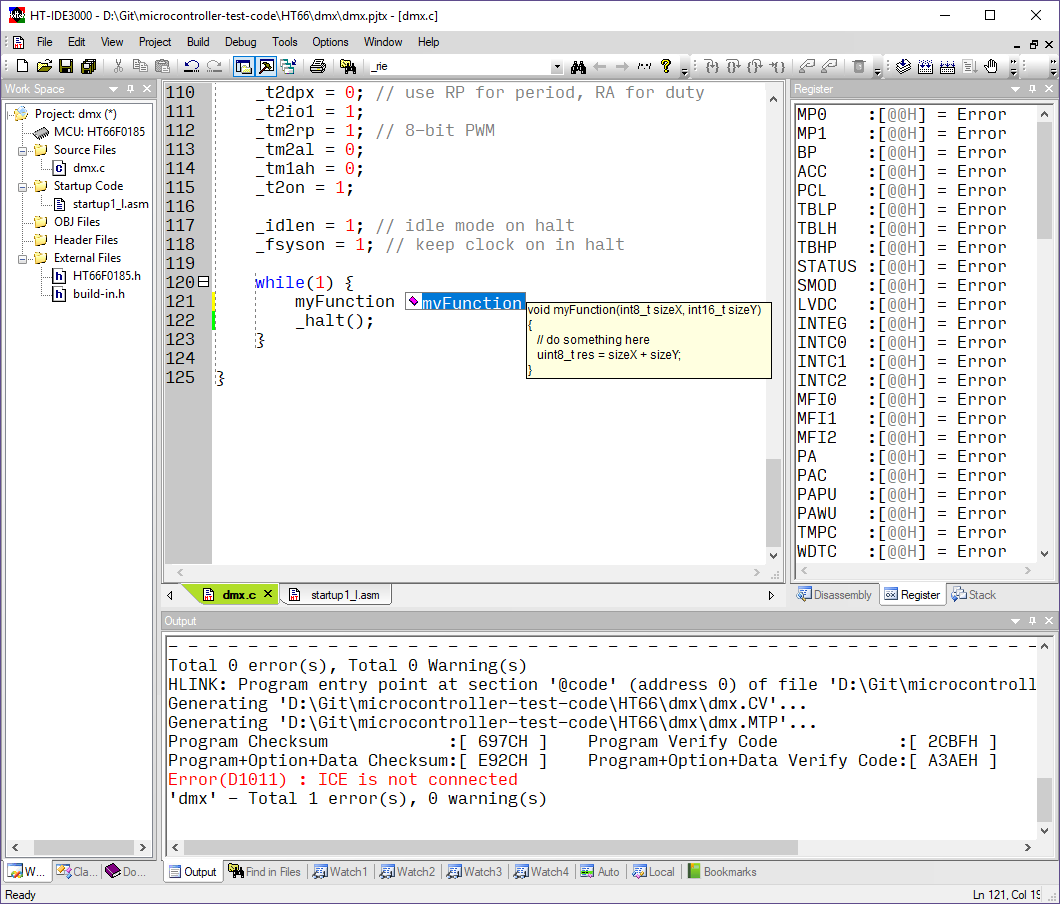The image size is (1060, 904).
Task: Select myFunction in the autocomplete list
Action: tap(471, 303)
